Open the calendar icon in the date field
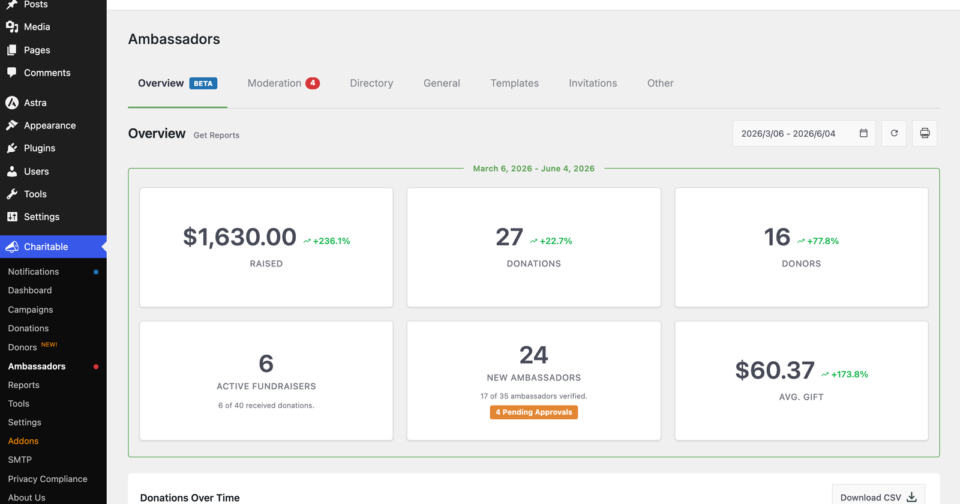The image size is (960, 504). tap(863, 133)
